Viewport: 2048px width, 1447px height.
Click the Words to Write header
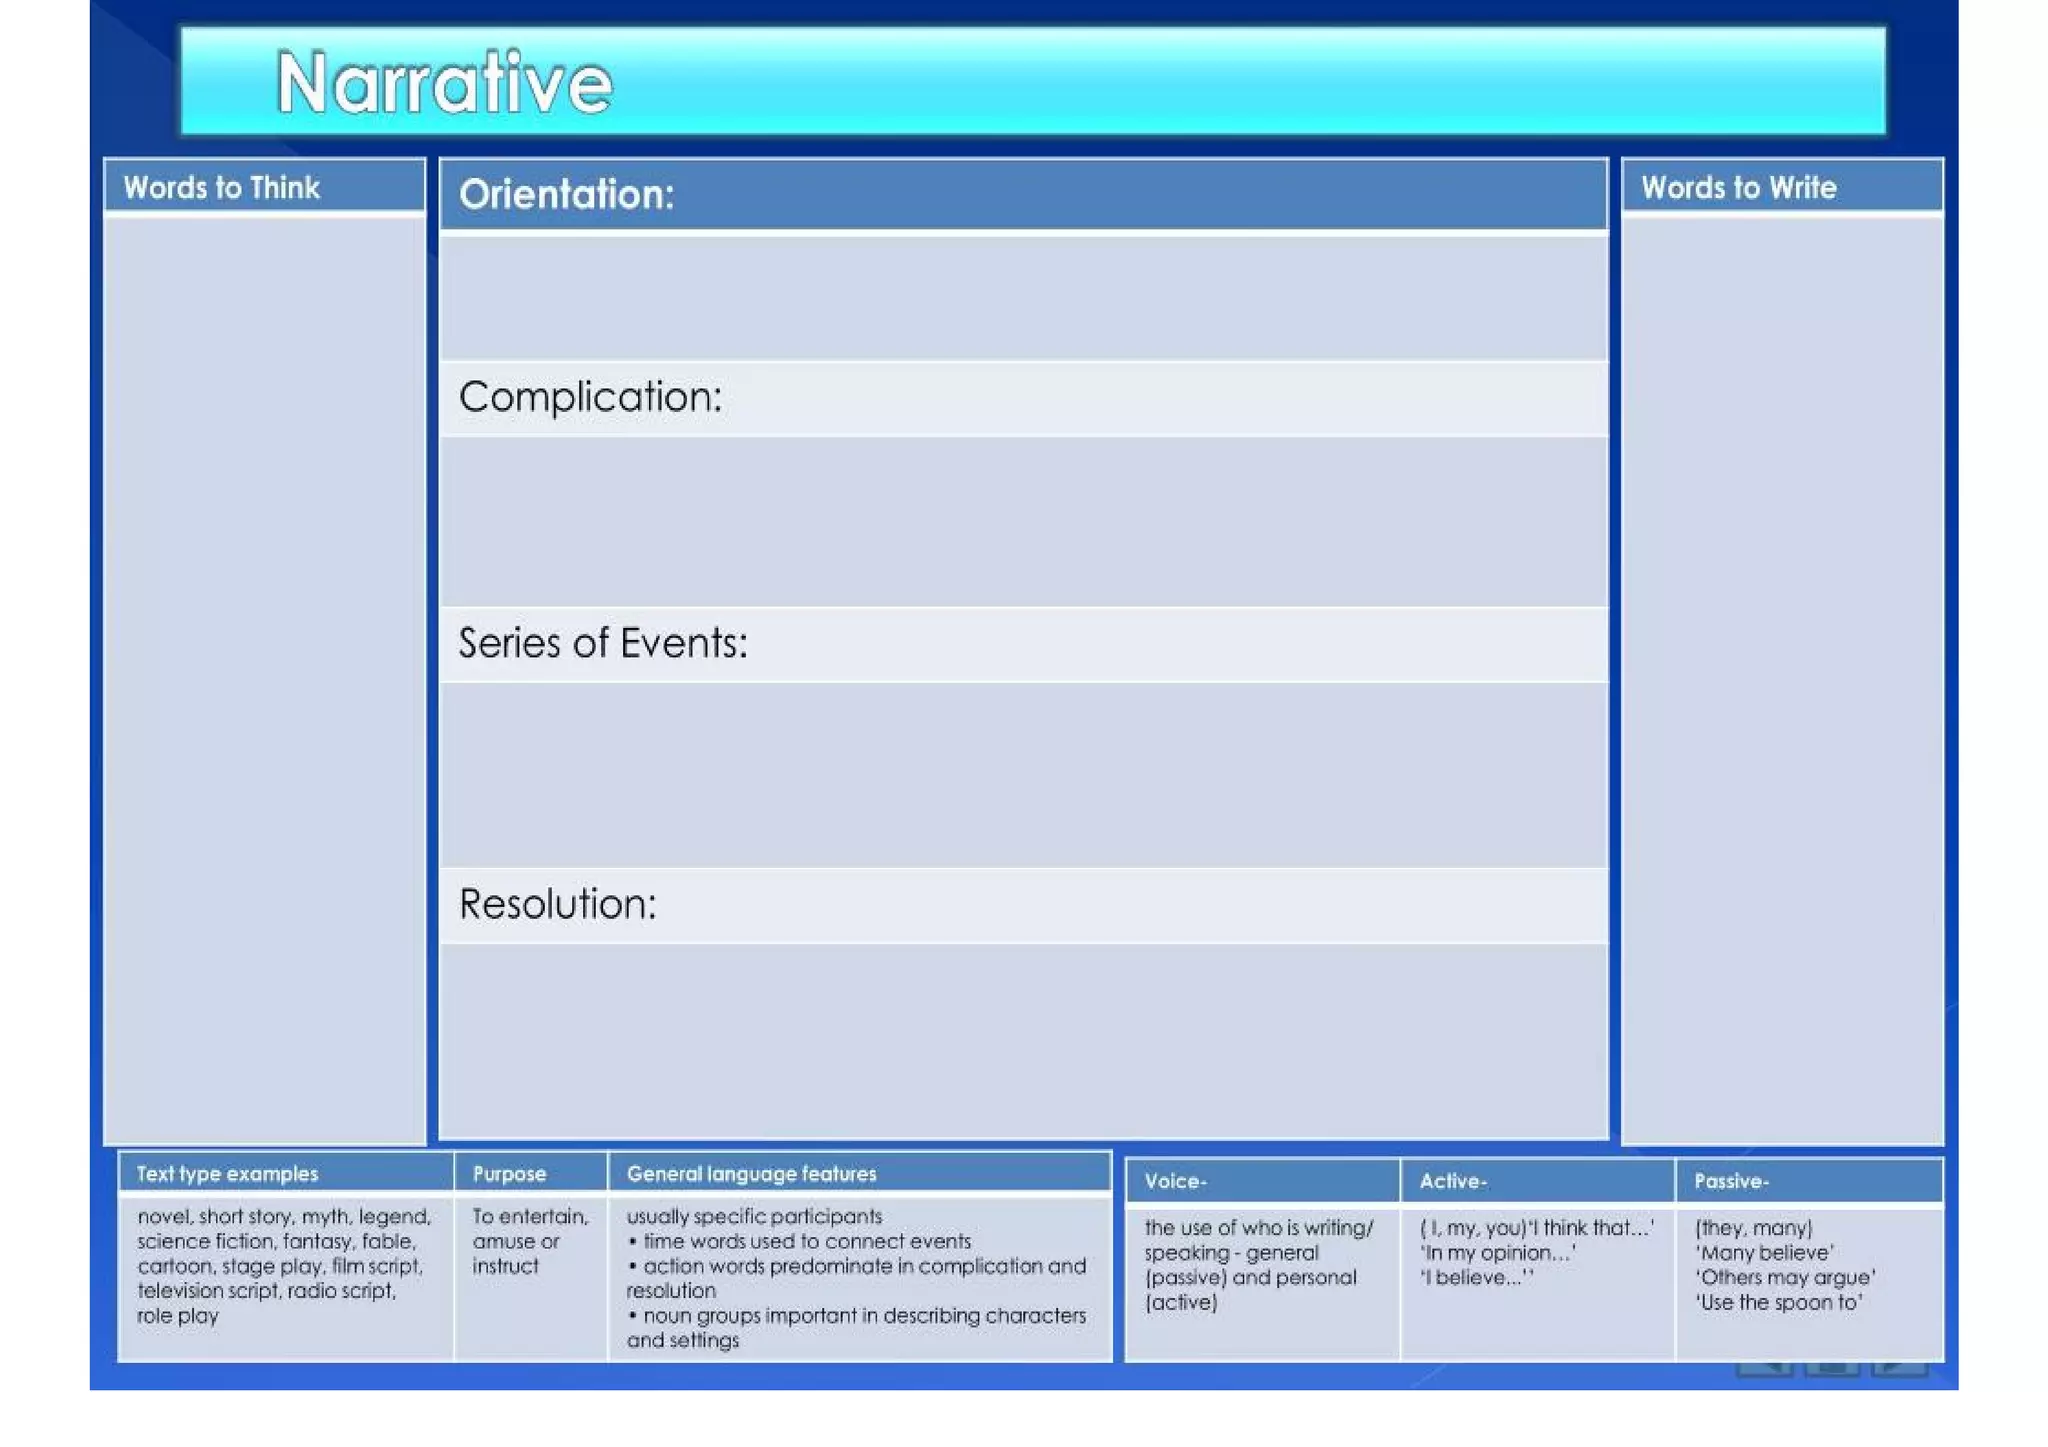pyautogui.click(x=1782, y=187)
